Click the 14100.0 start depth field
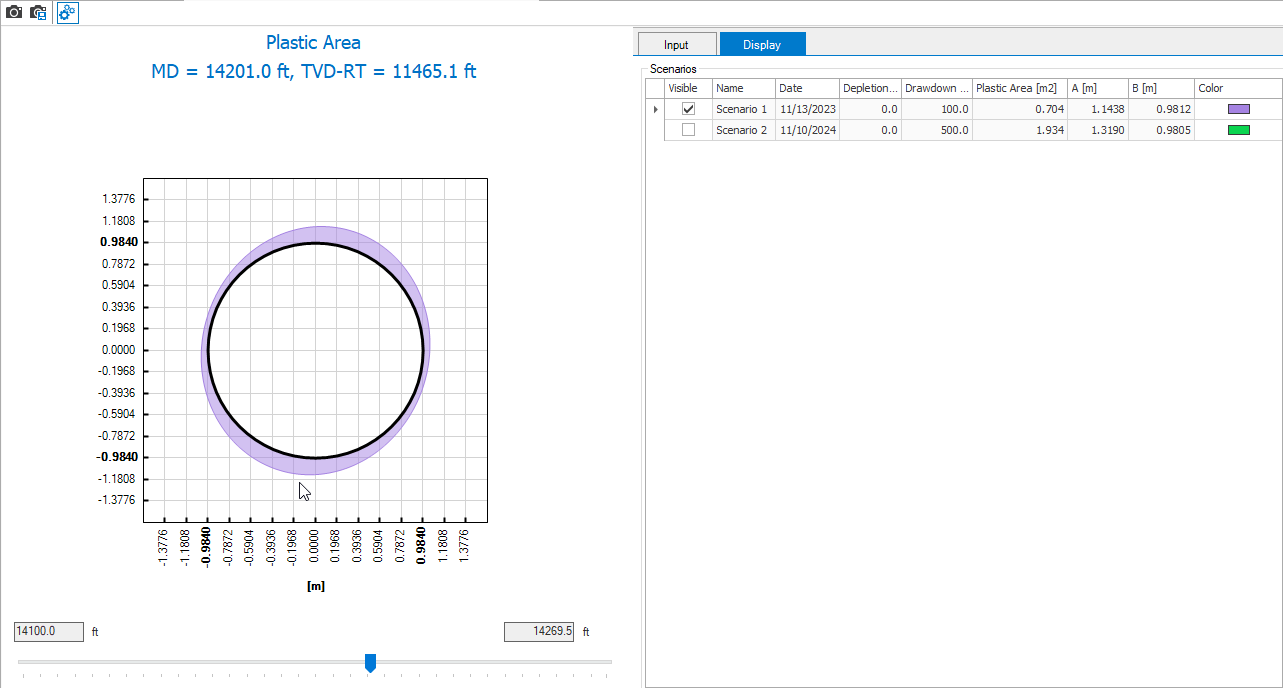The width and height of the screenshot is (1283, 688). pos(48,631)
